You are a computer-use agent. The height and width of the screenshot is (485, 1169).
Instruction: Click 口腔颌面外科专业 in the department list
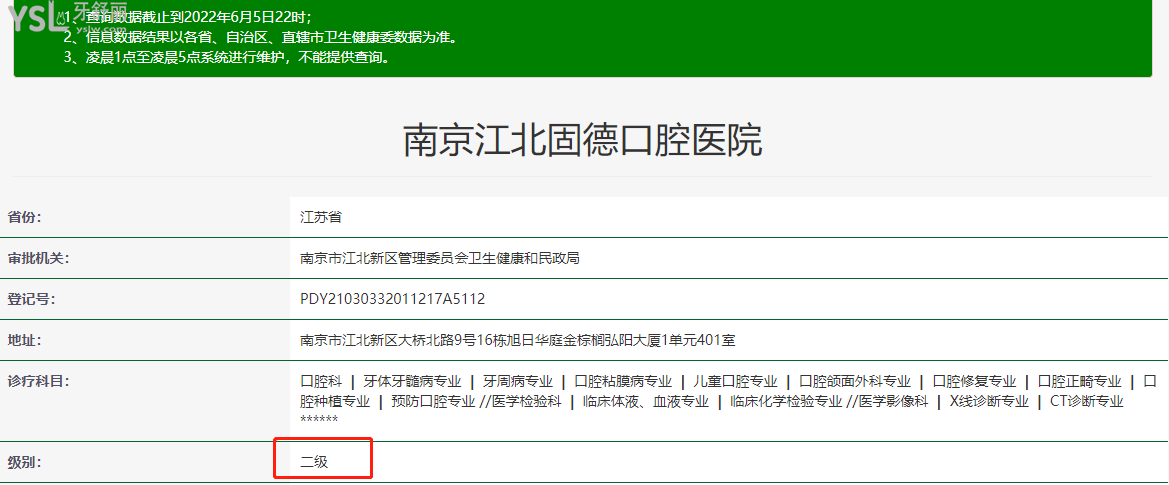[x=854, y=381]
